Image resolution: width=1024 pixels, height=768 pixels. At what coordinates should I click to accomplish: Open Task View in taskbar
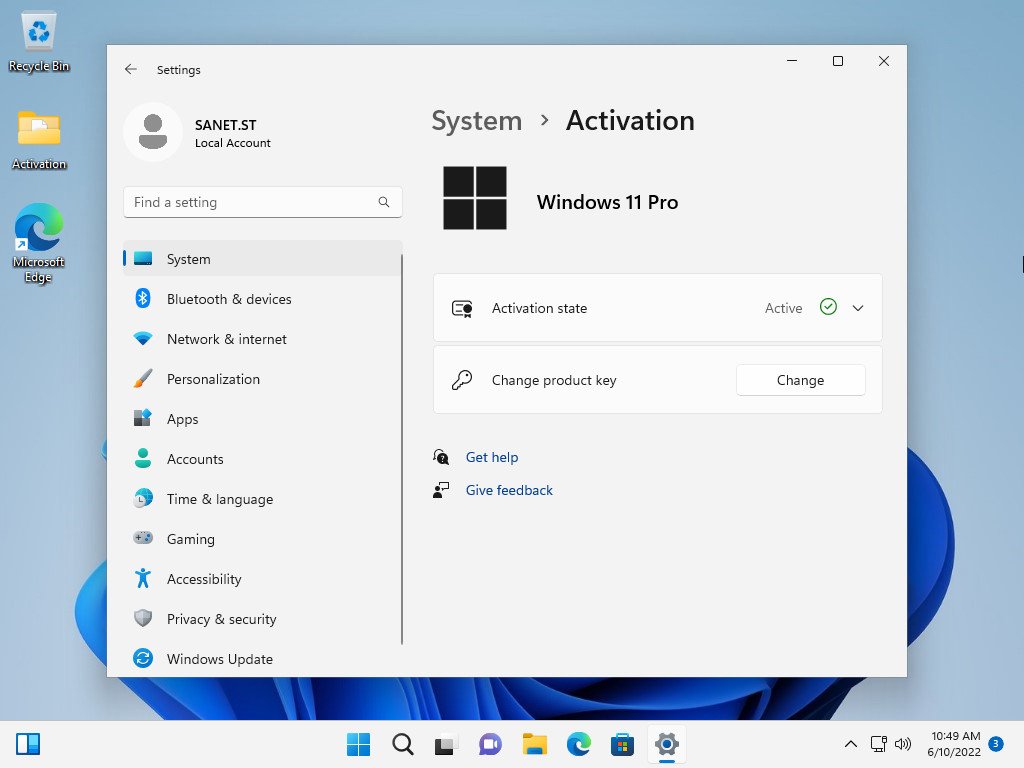[x=446, y=744]
